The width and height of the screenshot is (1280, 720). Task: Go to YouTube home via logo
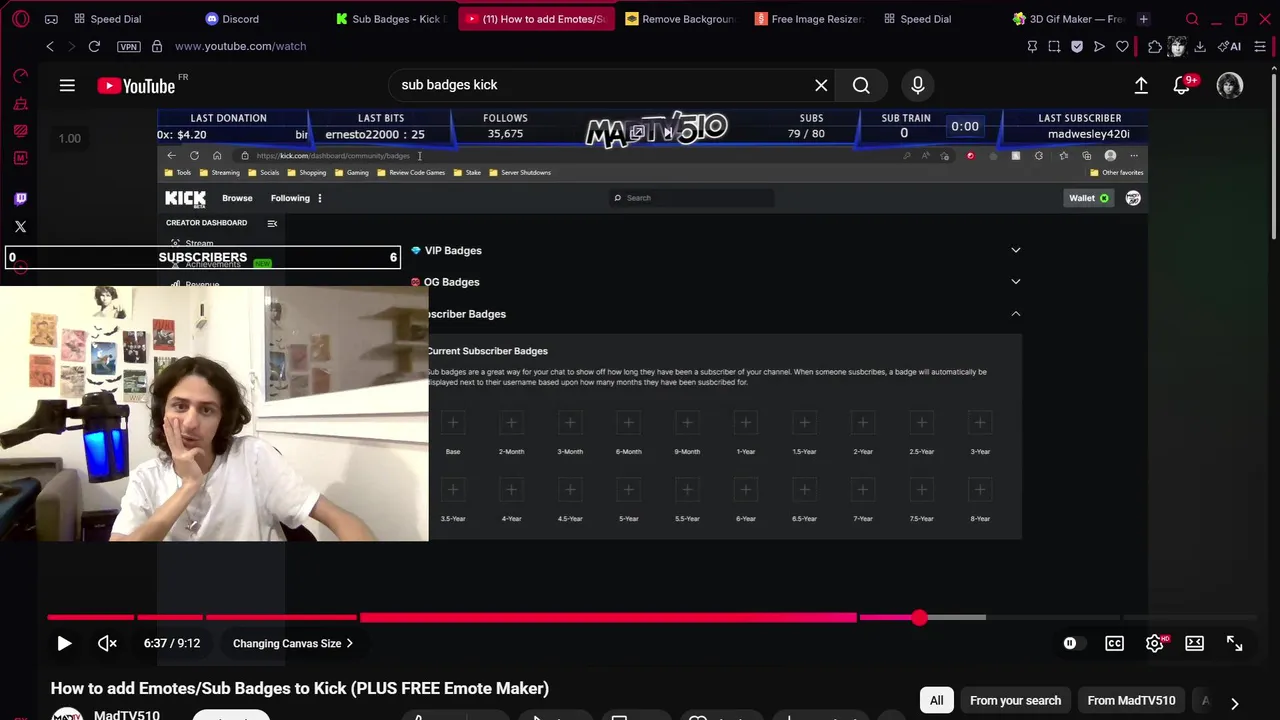click(x=136, y=86)
